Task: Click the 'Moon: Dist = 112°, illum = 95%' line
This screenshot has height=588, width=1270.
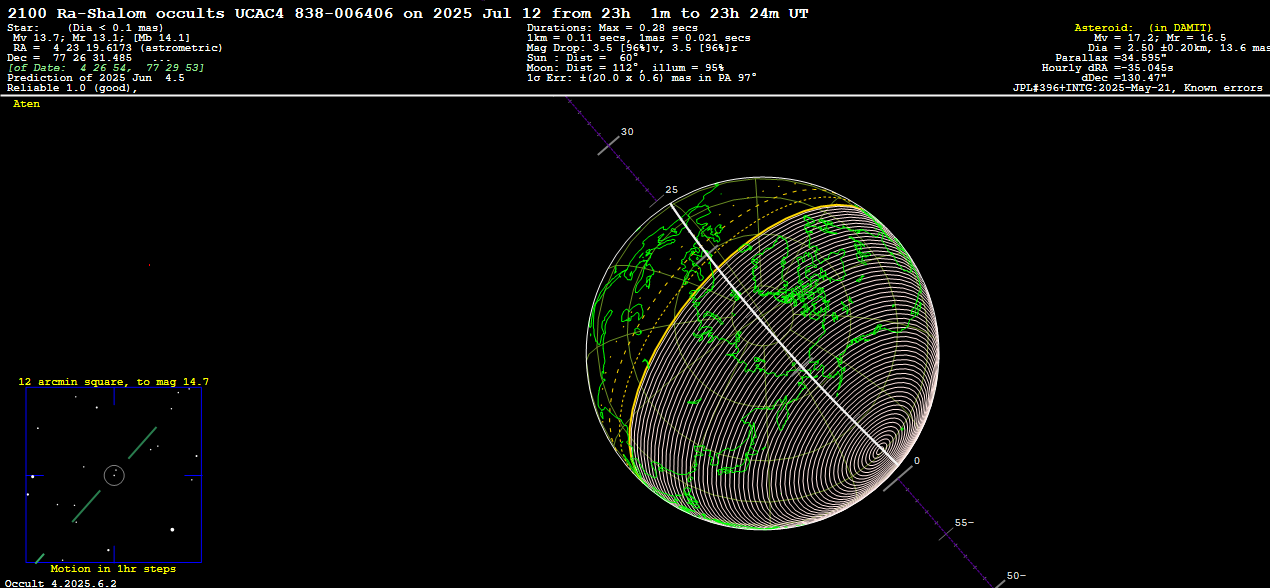Action: [x=625, y=67]
